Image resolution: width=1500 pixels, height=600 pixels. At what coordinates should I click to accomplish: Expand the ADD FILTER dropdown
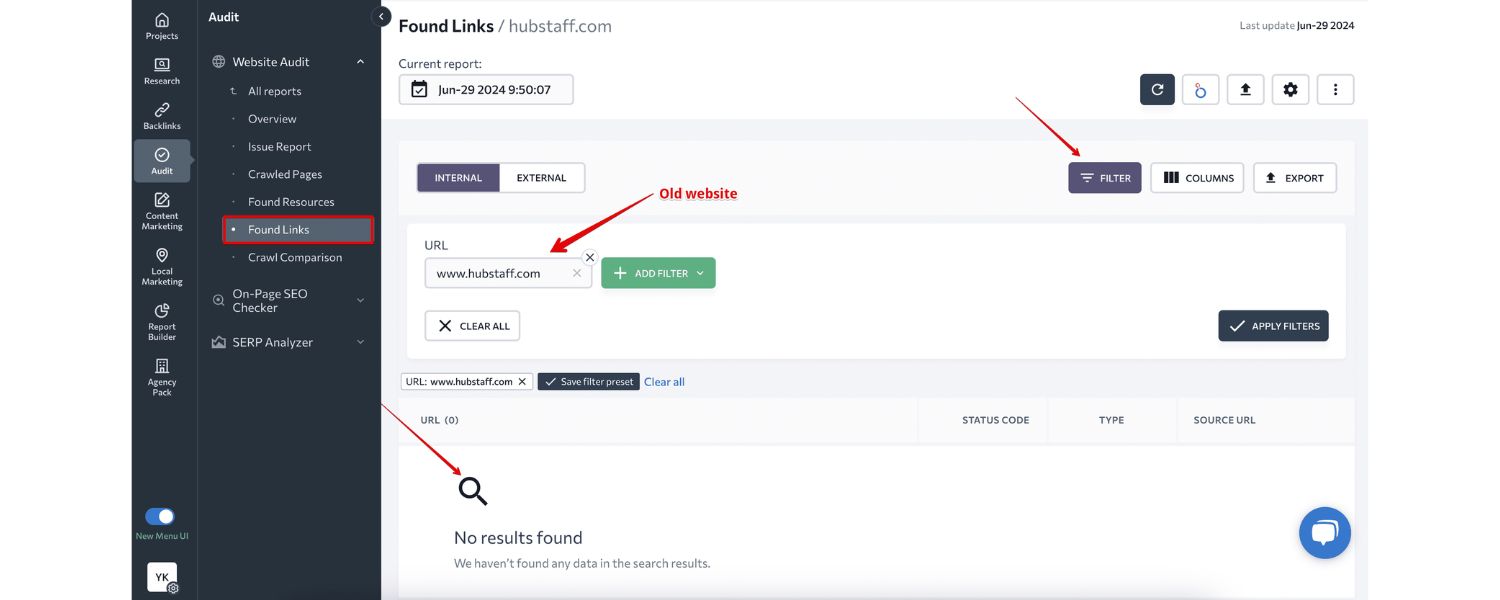(x=658, y=272)
